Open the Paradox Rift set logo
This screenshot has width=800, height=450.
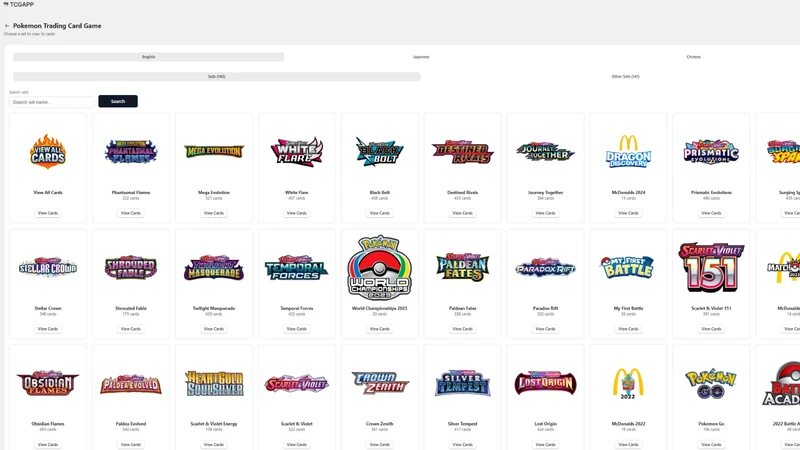(x=545, y=267)
